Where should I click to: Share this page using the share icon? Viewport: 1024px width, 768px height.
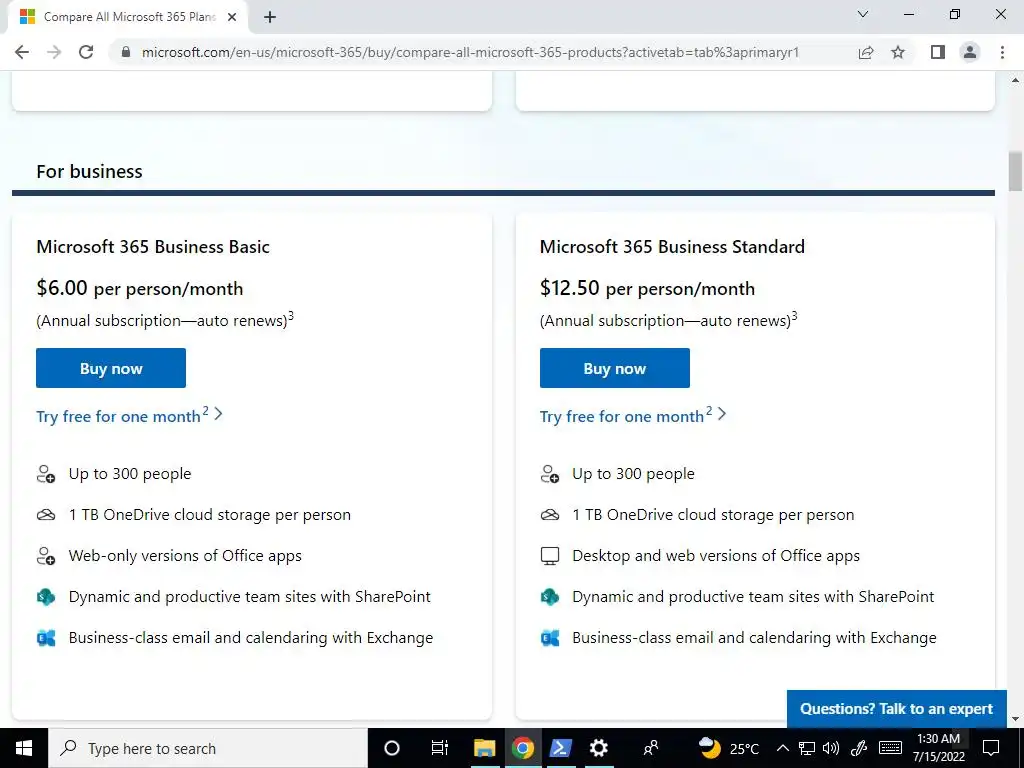pyautogui.click(x=866, y=52)
